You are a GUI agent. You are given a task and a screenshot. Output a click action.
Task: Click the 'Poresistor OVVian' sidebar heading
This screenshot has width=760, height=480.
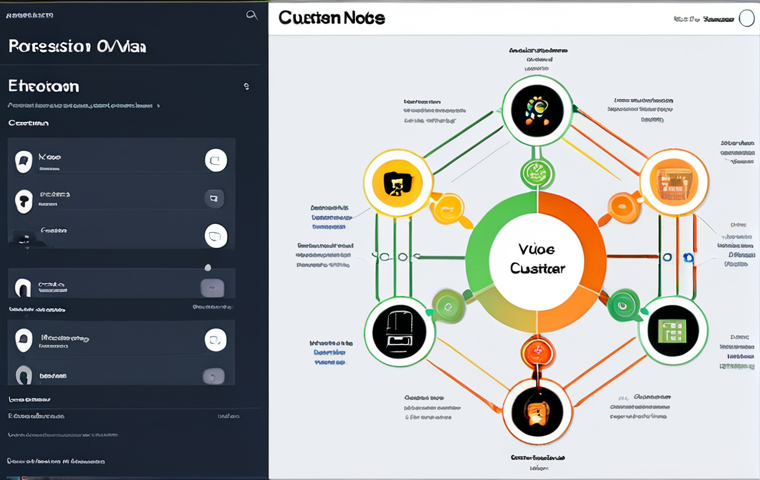click(77, 47)
